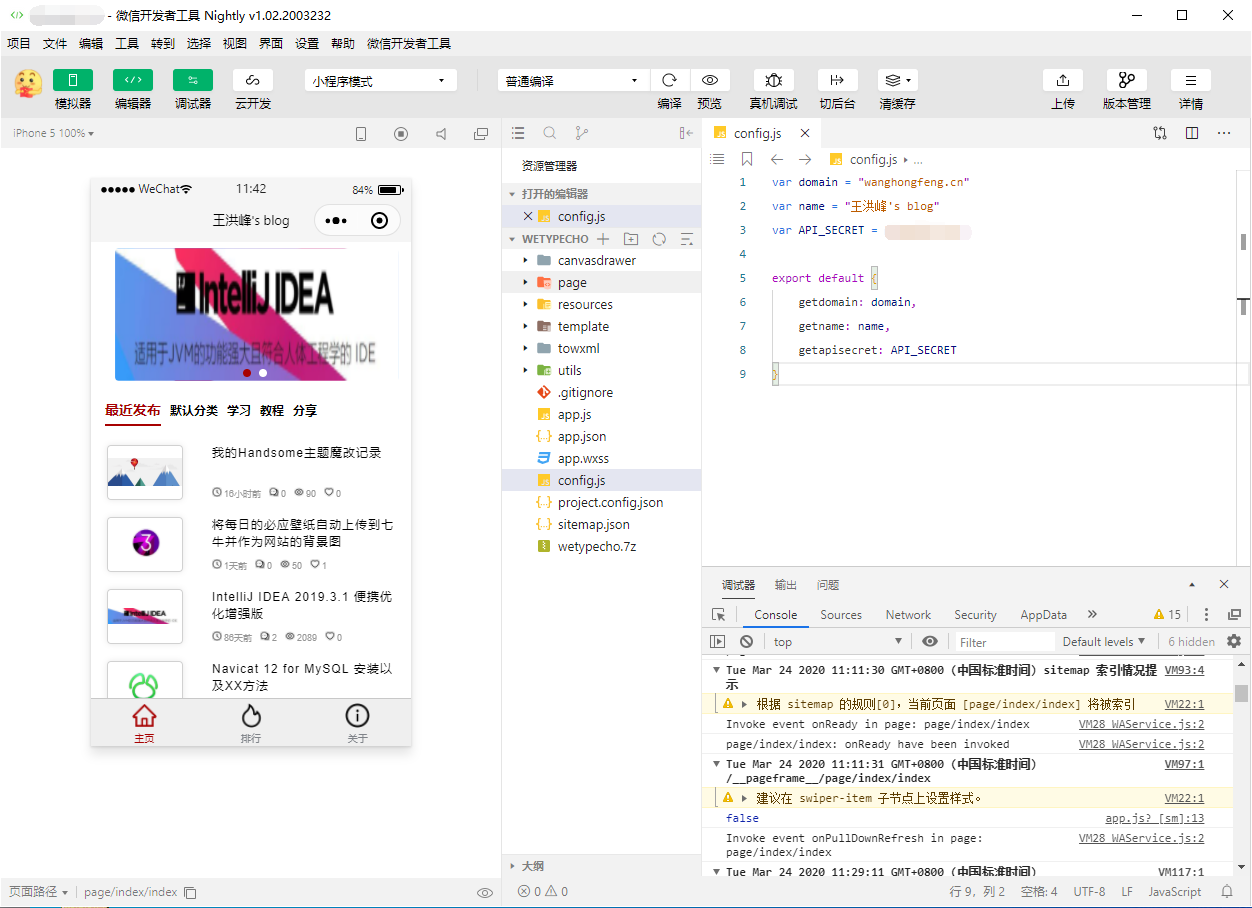Toggle the console live expression eye
1252x908 pixels.
(x=930, y=642)
